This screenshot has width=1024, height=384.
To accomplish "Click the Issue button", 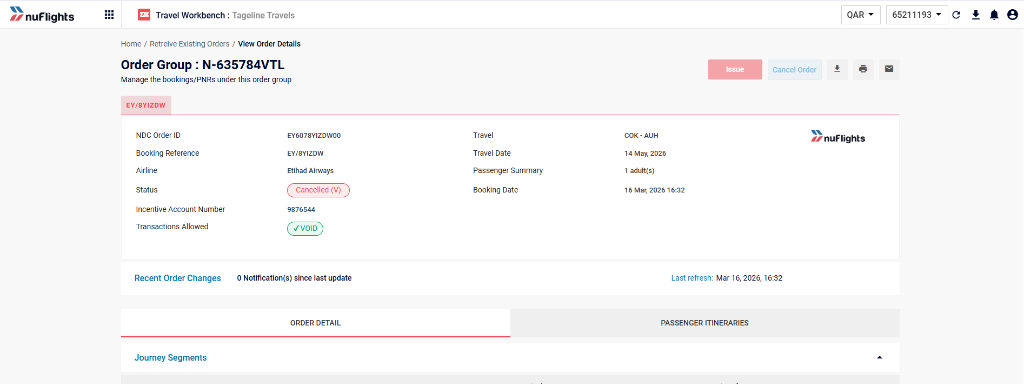I will pyautogui.click(x=735, y=69).
